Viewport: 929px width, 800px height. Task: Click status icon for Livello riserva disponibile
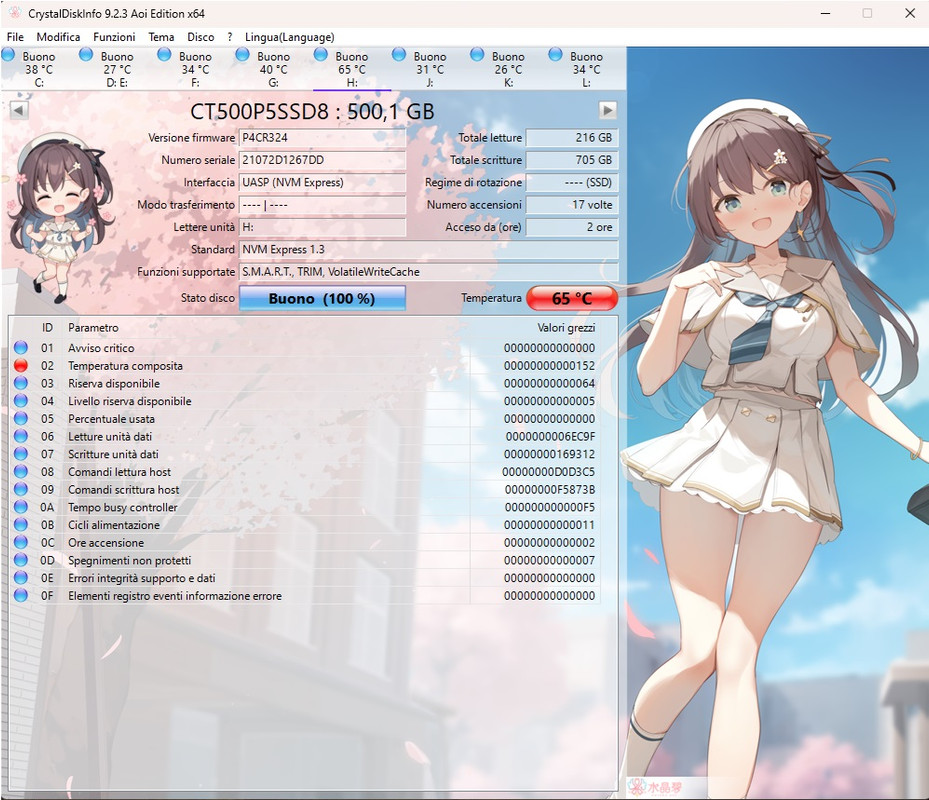[21, 401]
